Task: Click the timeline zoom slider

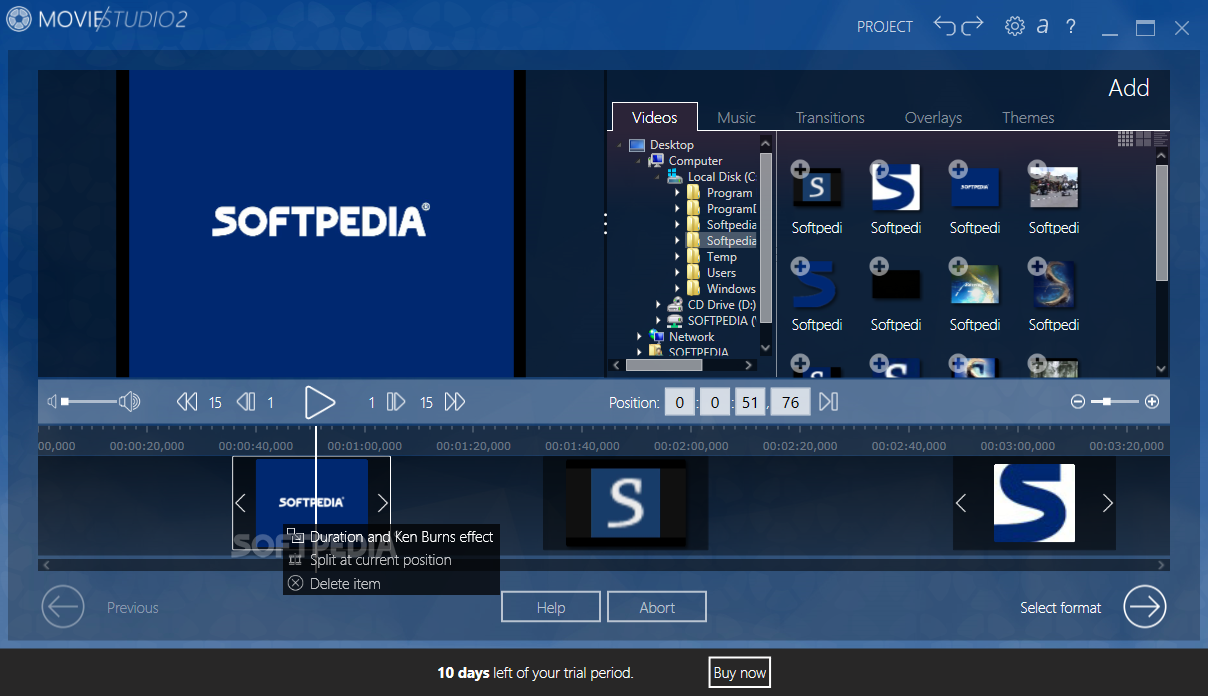Action: [1114, 402]
